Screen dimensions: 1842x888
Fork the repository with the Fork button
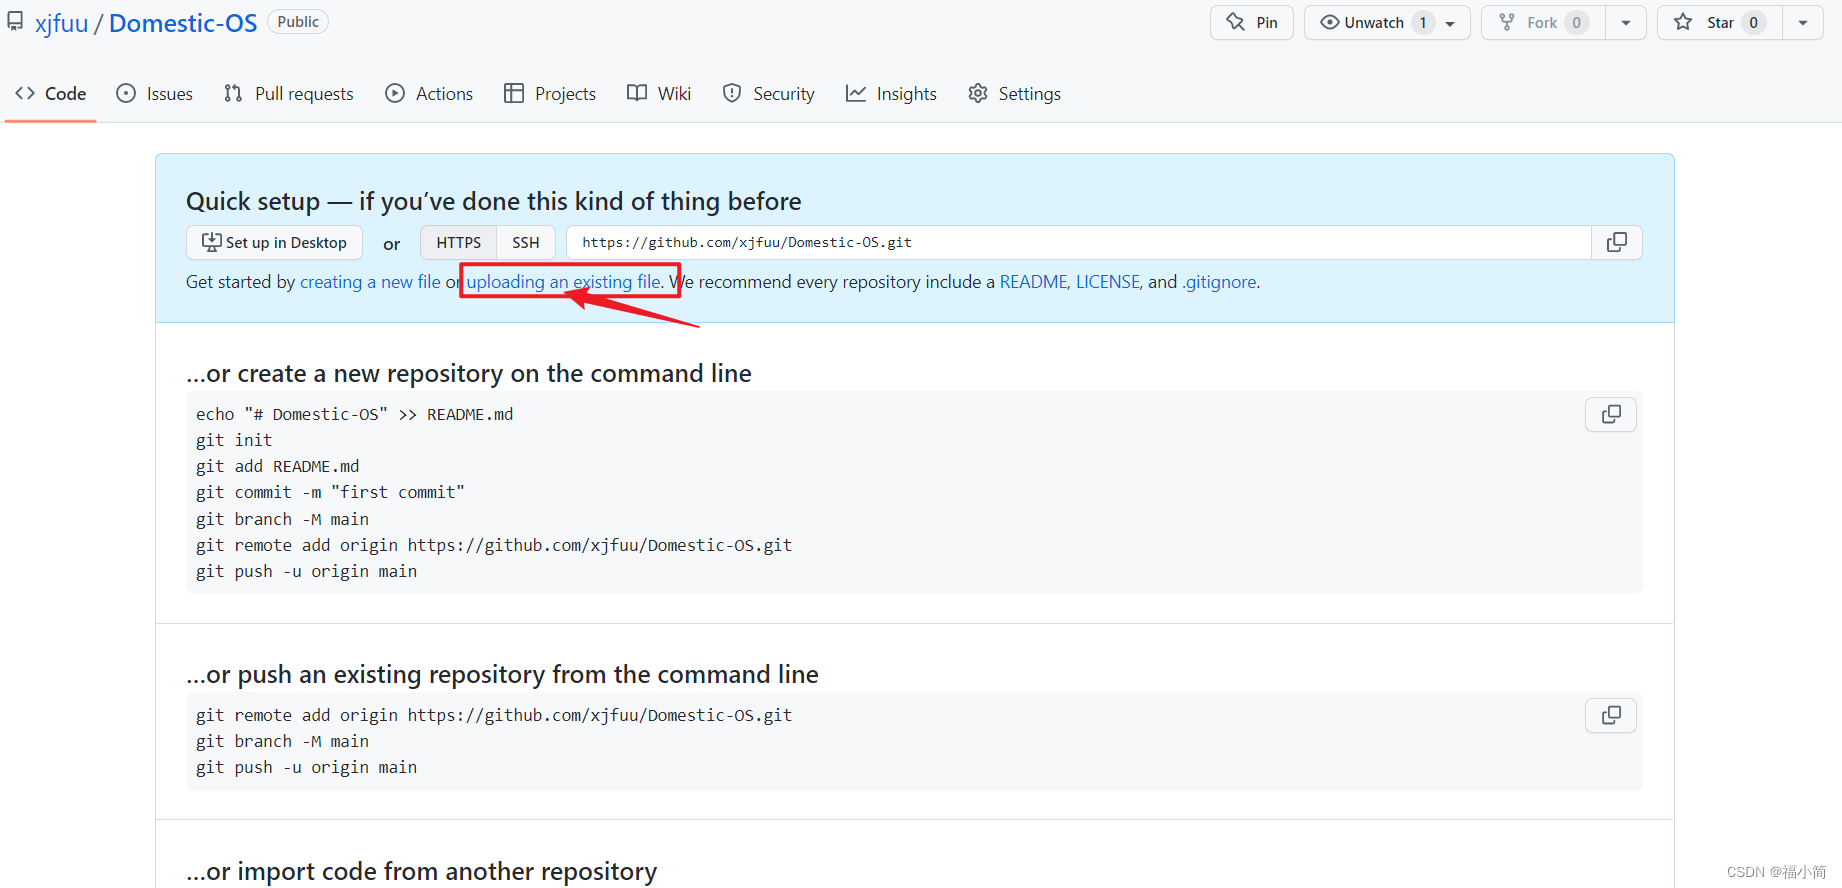tap(1543, 22)
